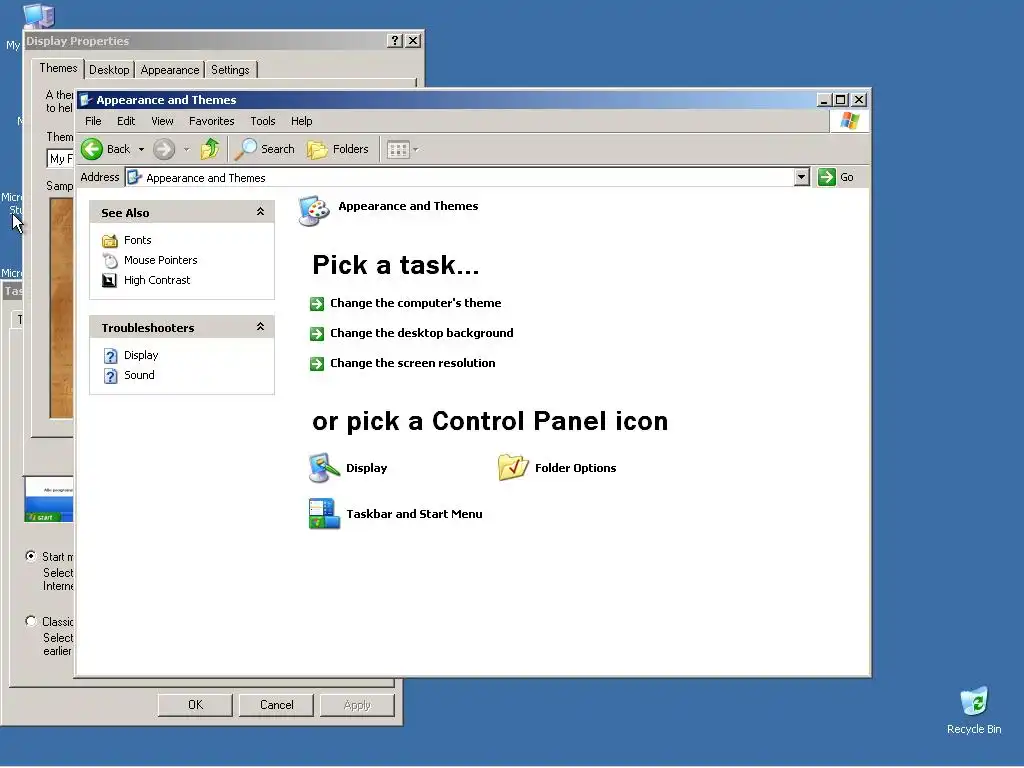Image resolution: width=1024 pixels, height=768 pixels.
Task: Switch to Settings tab in Display Properties
Action: [231, 70]
